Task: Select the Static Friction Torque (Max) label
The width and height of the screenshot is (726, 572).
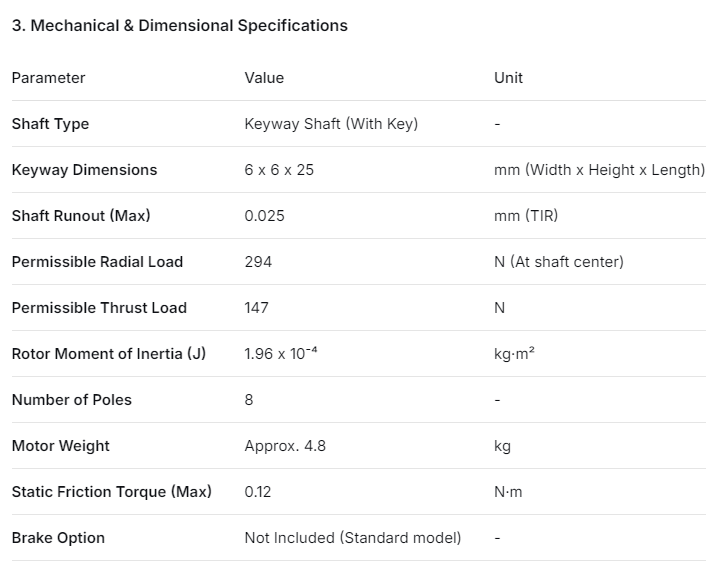Action: point(111,492)
